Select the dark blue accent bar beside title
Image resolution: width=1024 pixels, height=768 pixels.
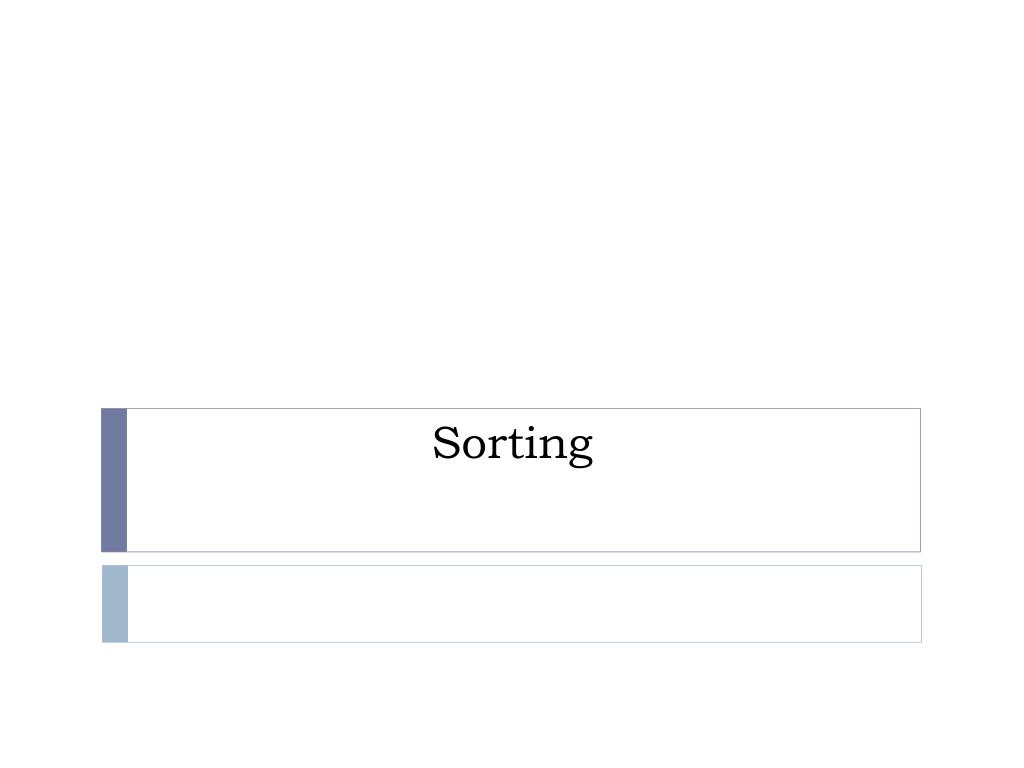point(114,480)
